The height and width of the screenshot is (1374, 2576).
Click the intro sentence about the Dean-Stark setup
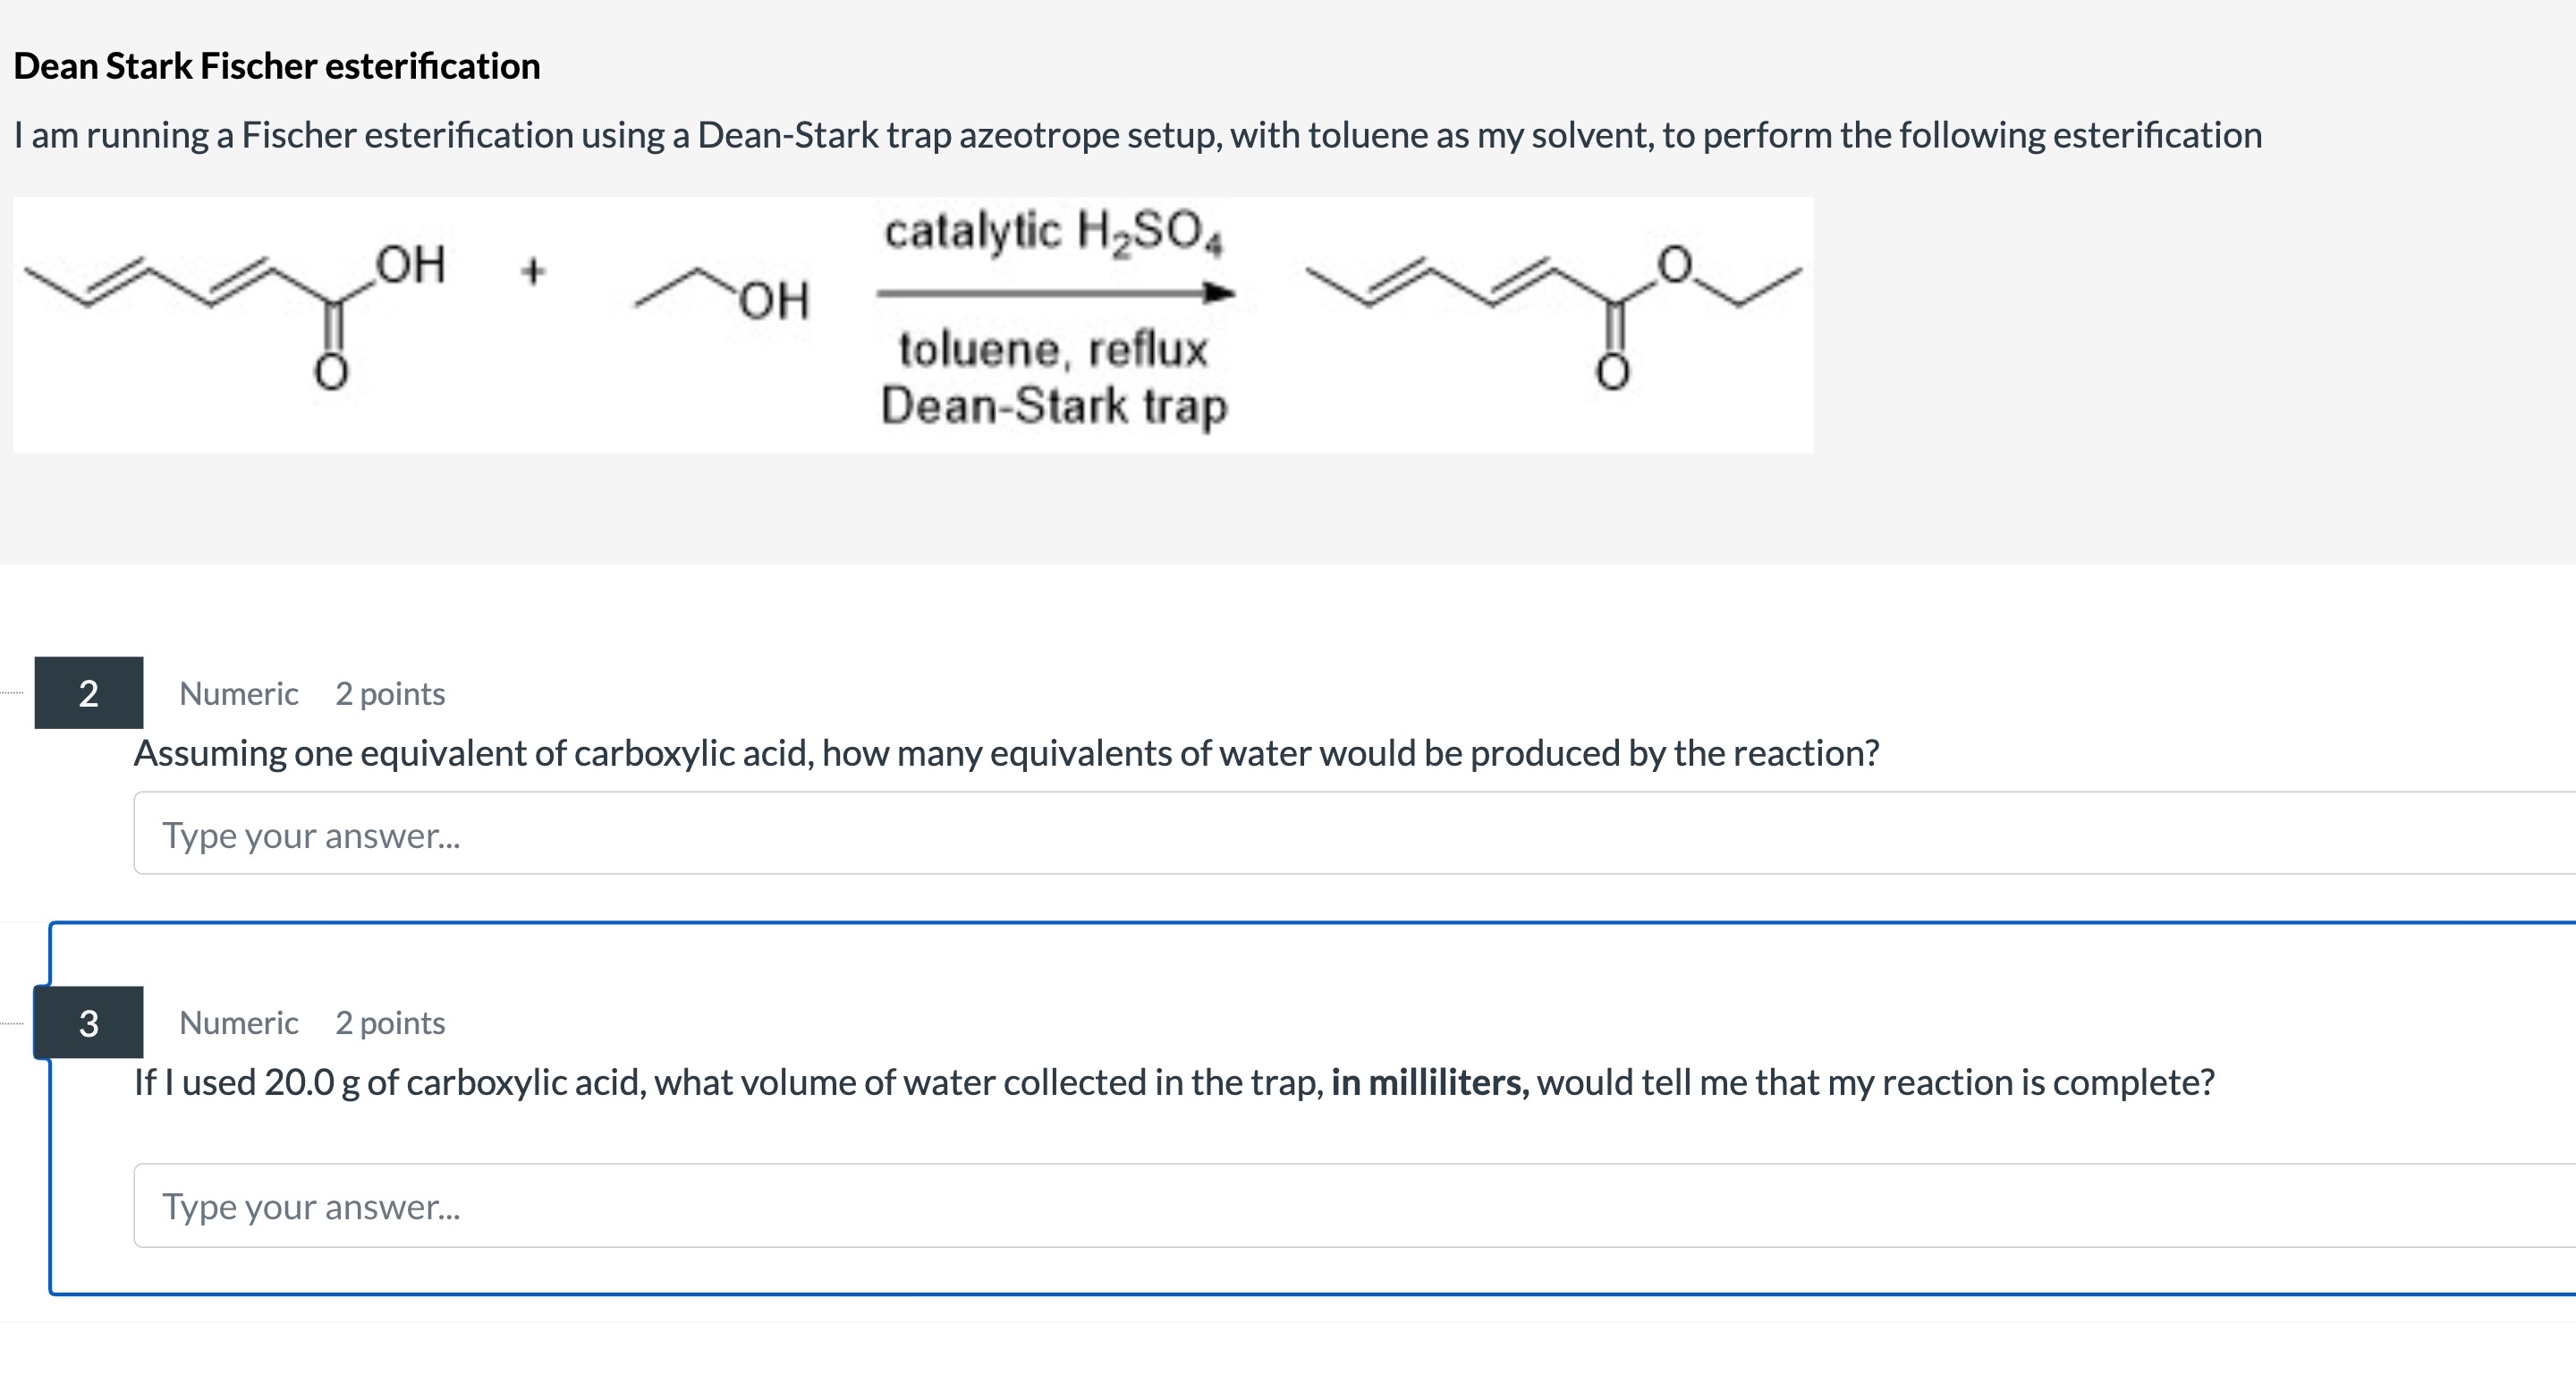[1137, 135]
